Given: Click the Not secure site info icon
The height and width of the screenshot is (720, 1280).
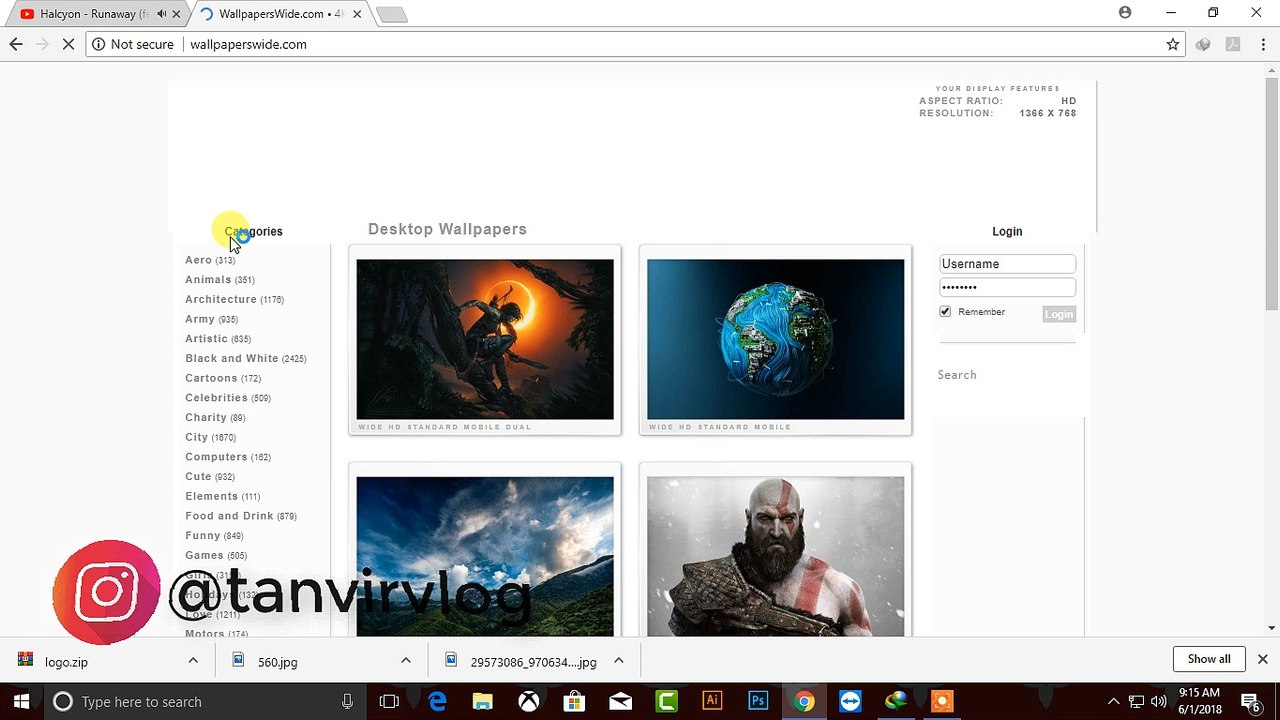Looking at the screenshot, I should [x=98, y=44].
